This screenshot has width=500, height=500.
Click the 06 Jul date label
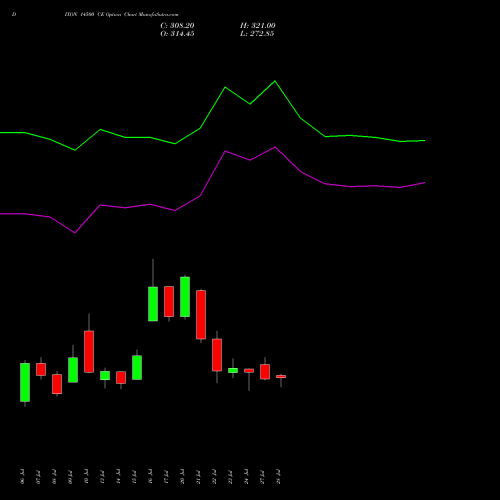22,477
